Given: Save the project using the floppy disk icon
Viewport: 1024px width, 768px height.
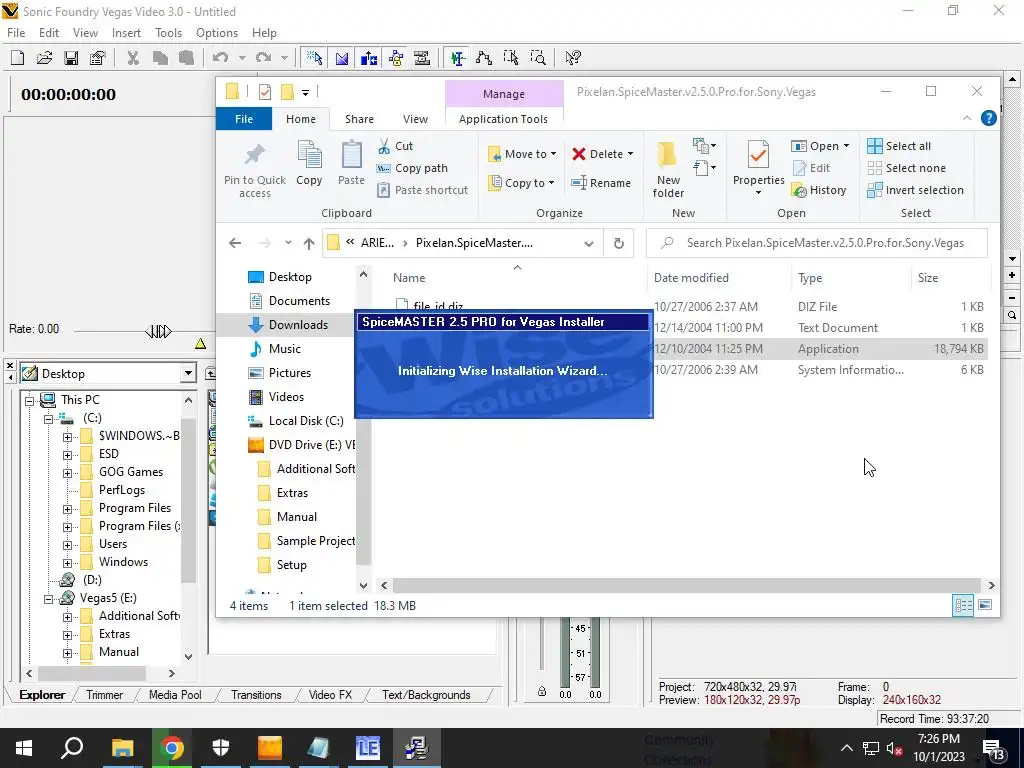Looking at the screenshot, I should point(71,58).
